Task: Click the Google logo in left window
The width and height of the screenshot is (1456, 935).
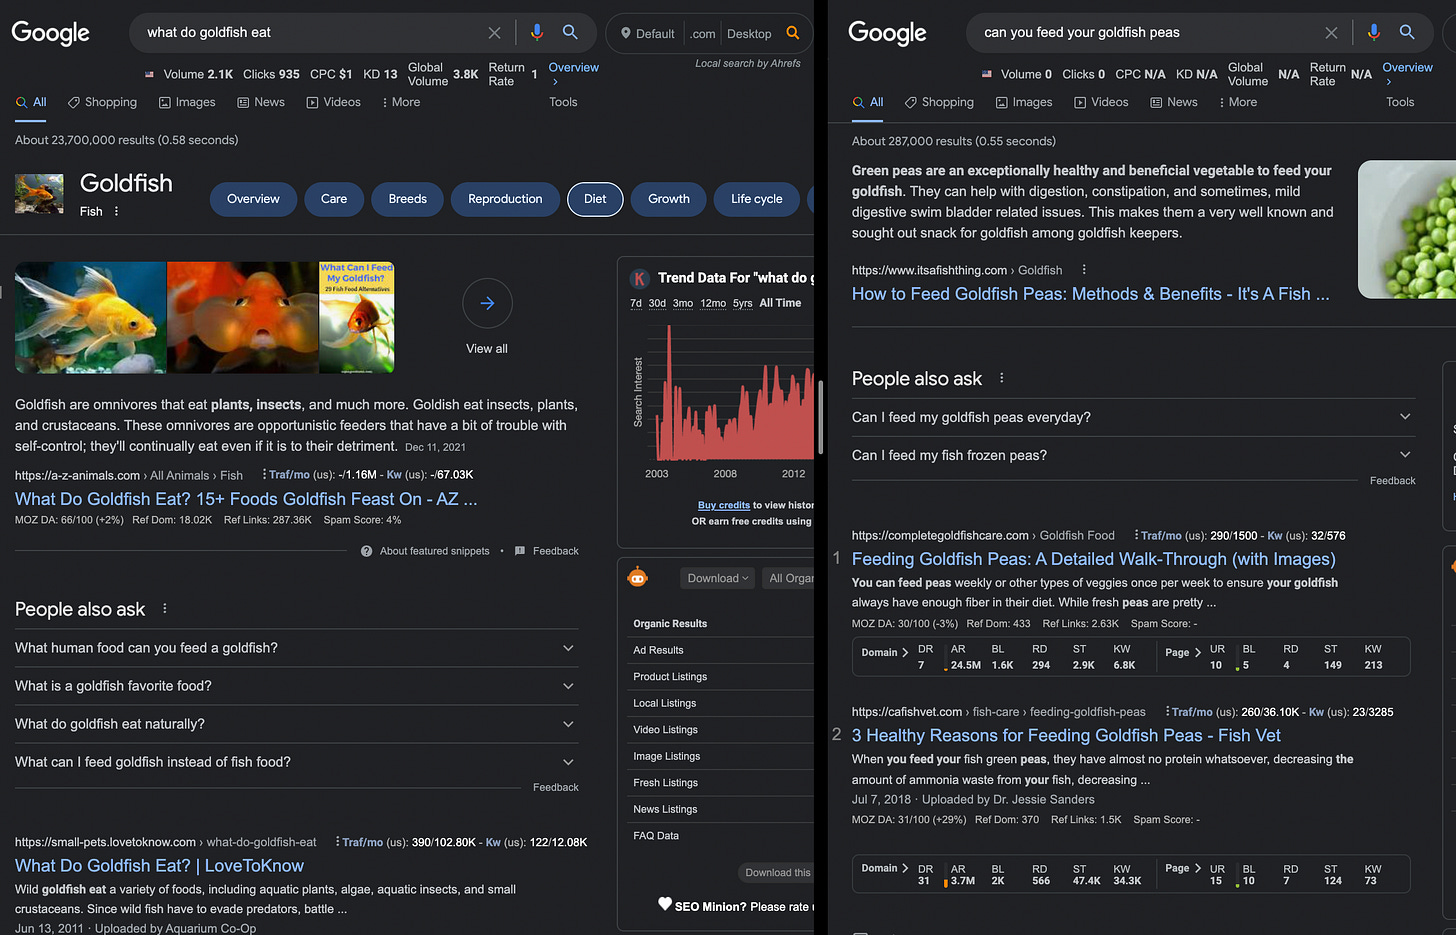Action: coord(50,33)
